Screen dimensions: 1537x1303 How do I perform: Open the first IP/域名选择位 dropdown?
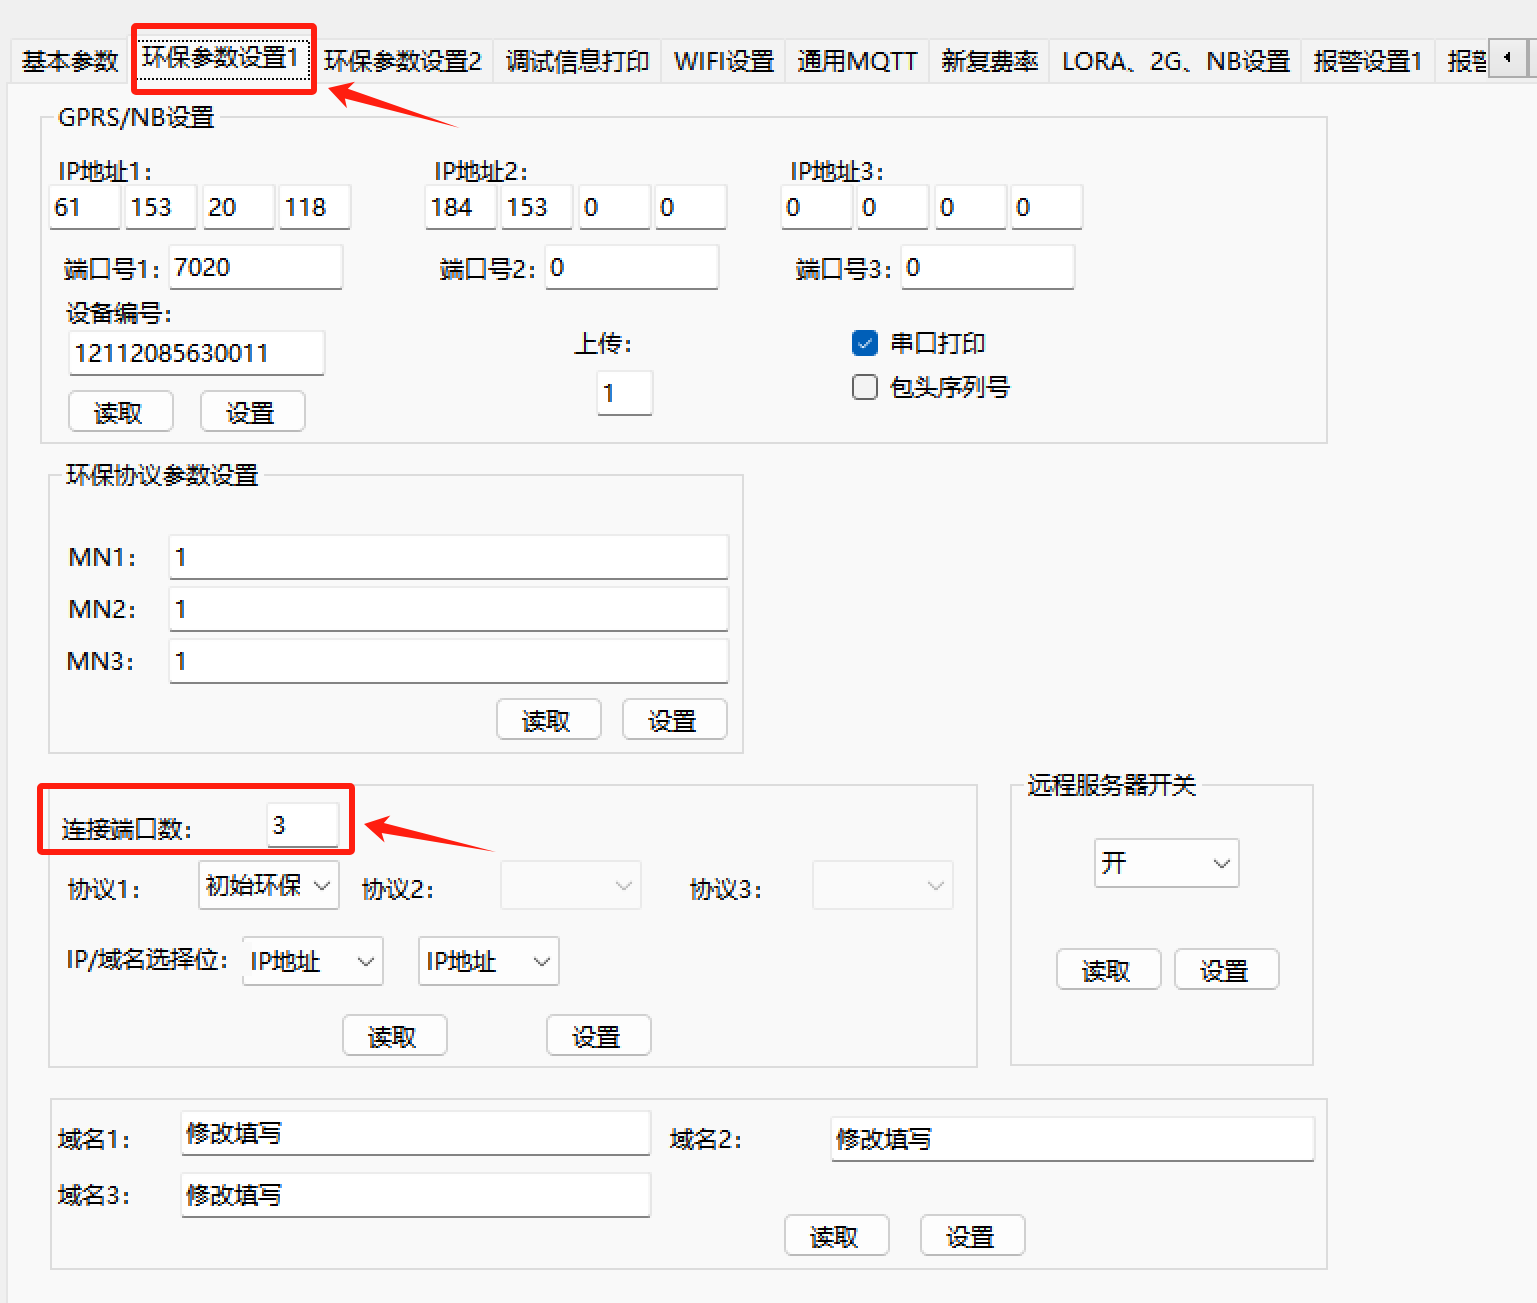coord(312,961)
